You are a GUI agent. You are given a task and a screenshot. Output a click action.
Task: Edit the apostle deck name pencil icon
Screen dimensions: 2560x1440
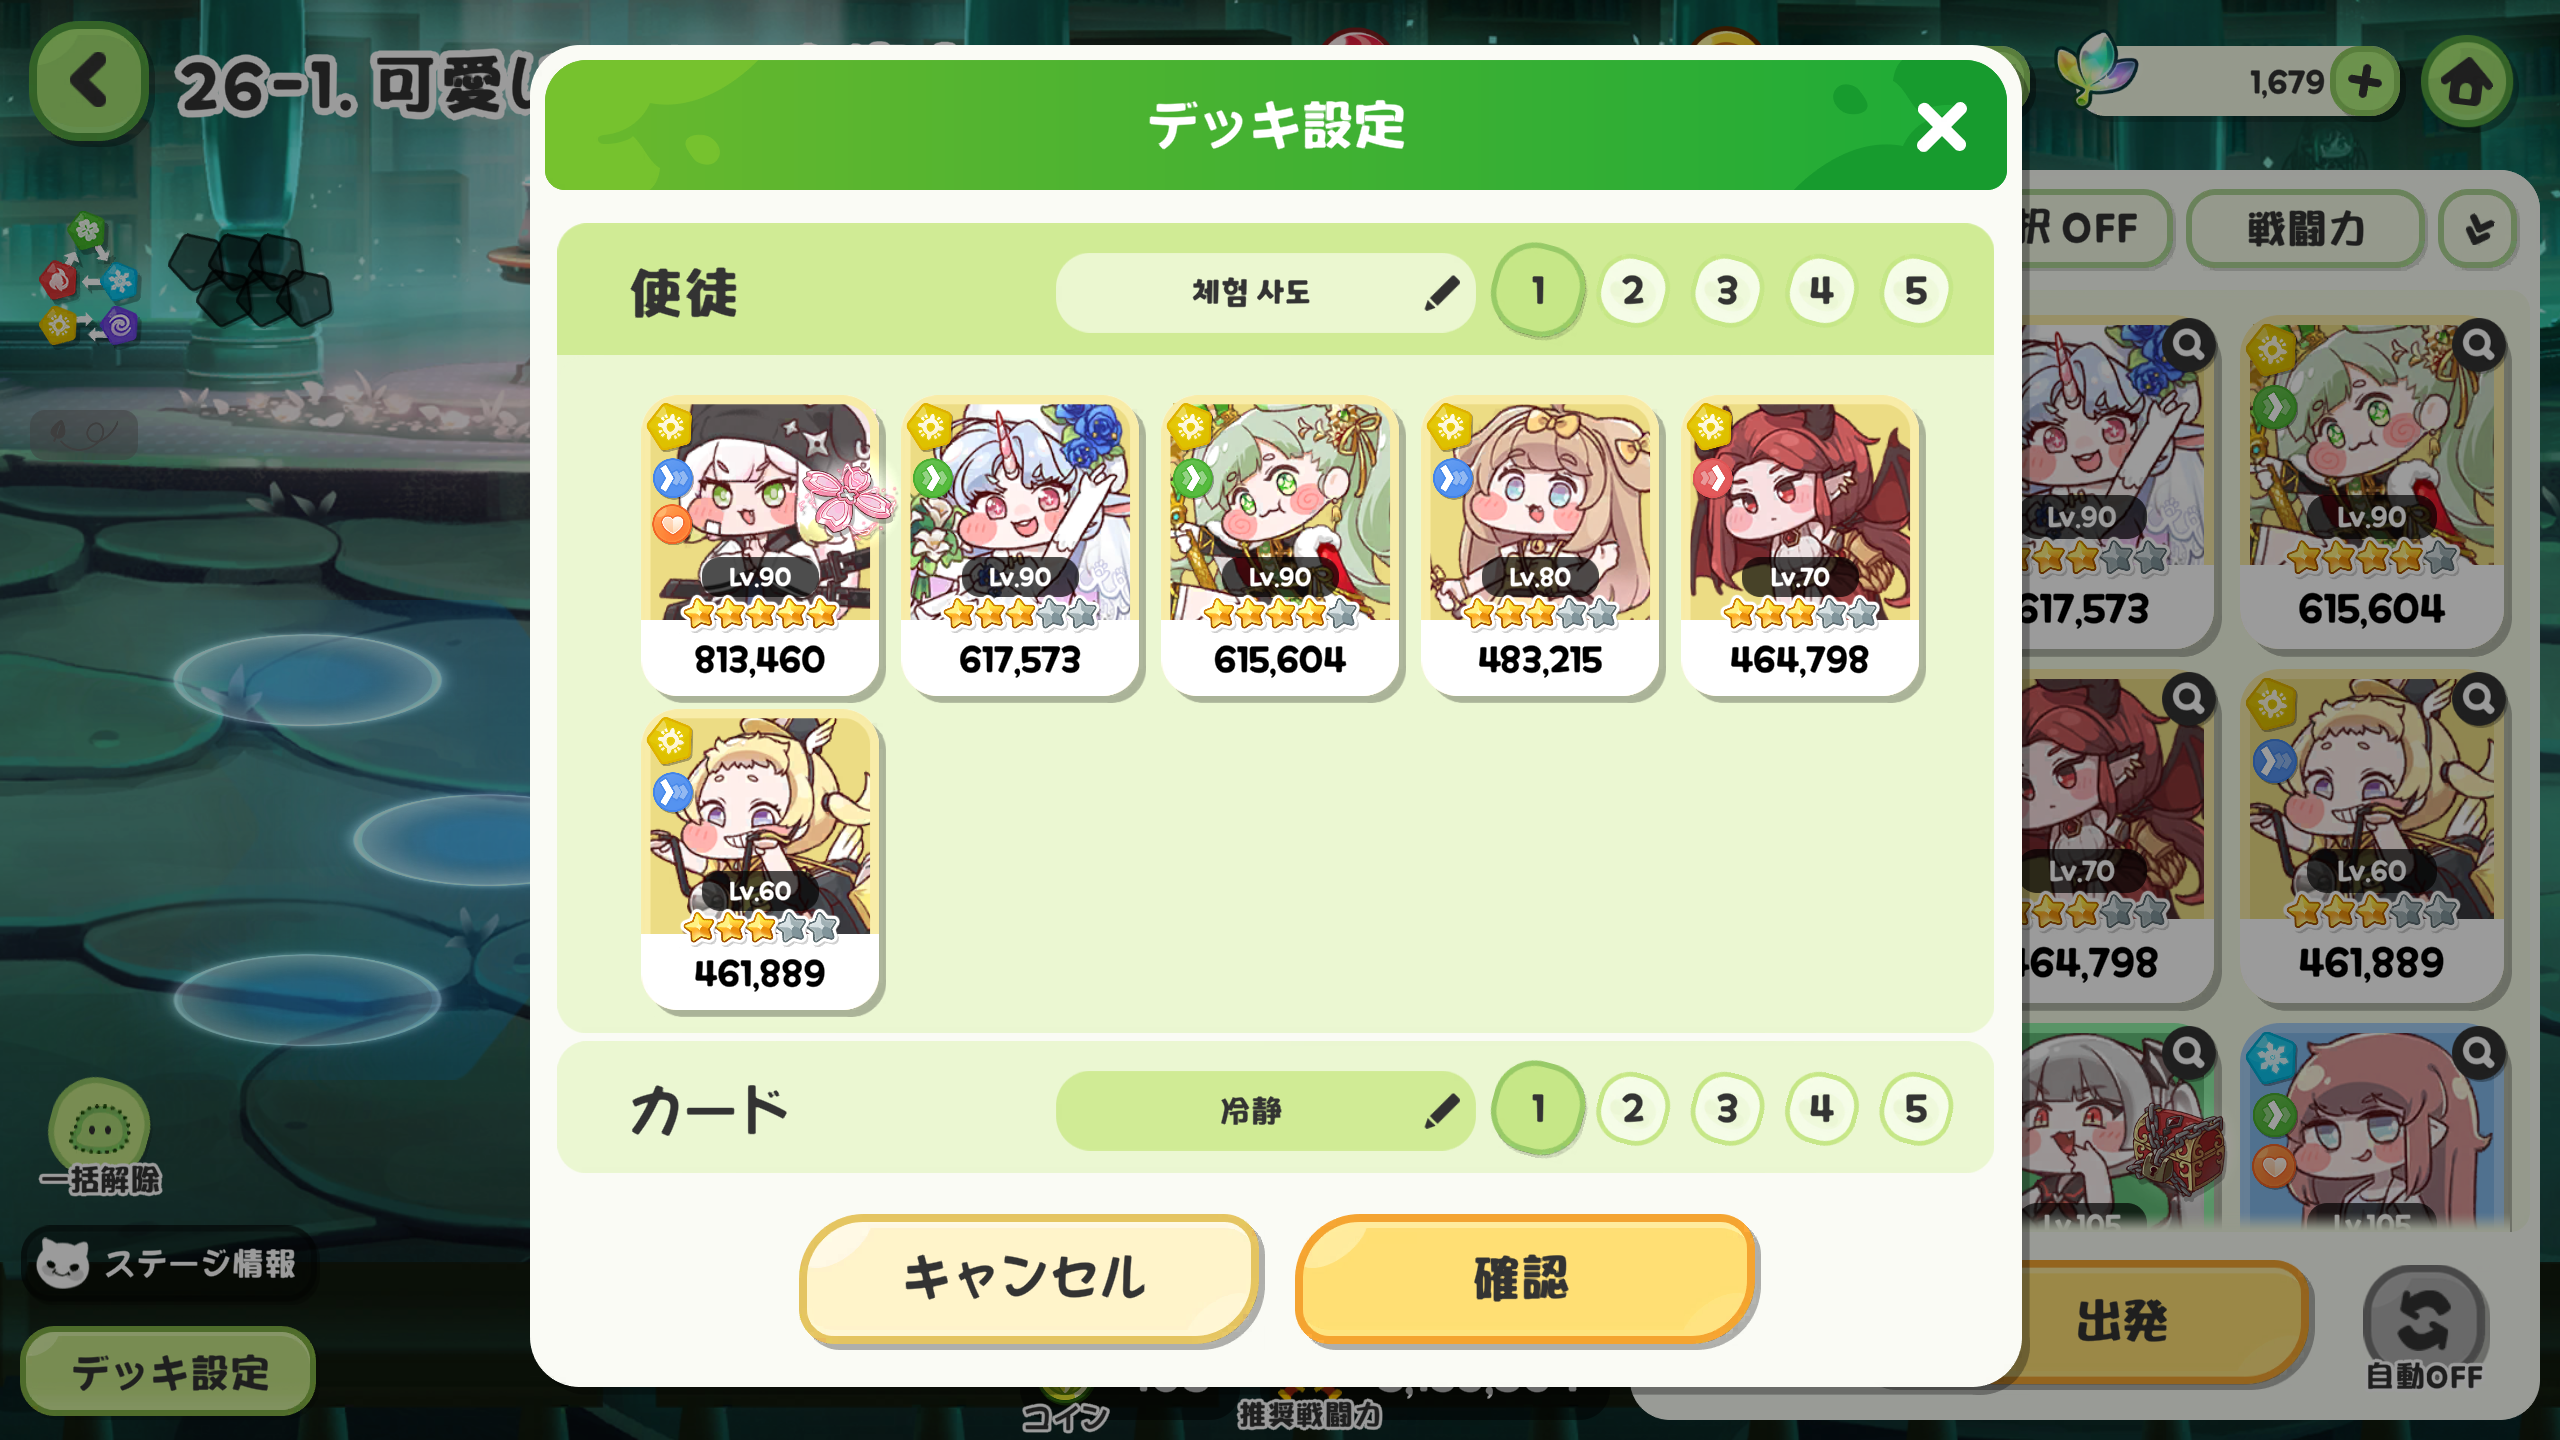coord(1441,293)
